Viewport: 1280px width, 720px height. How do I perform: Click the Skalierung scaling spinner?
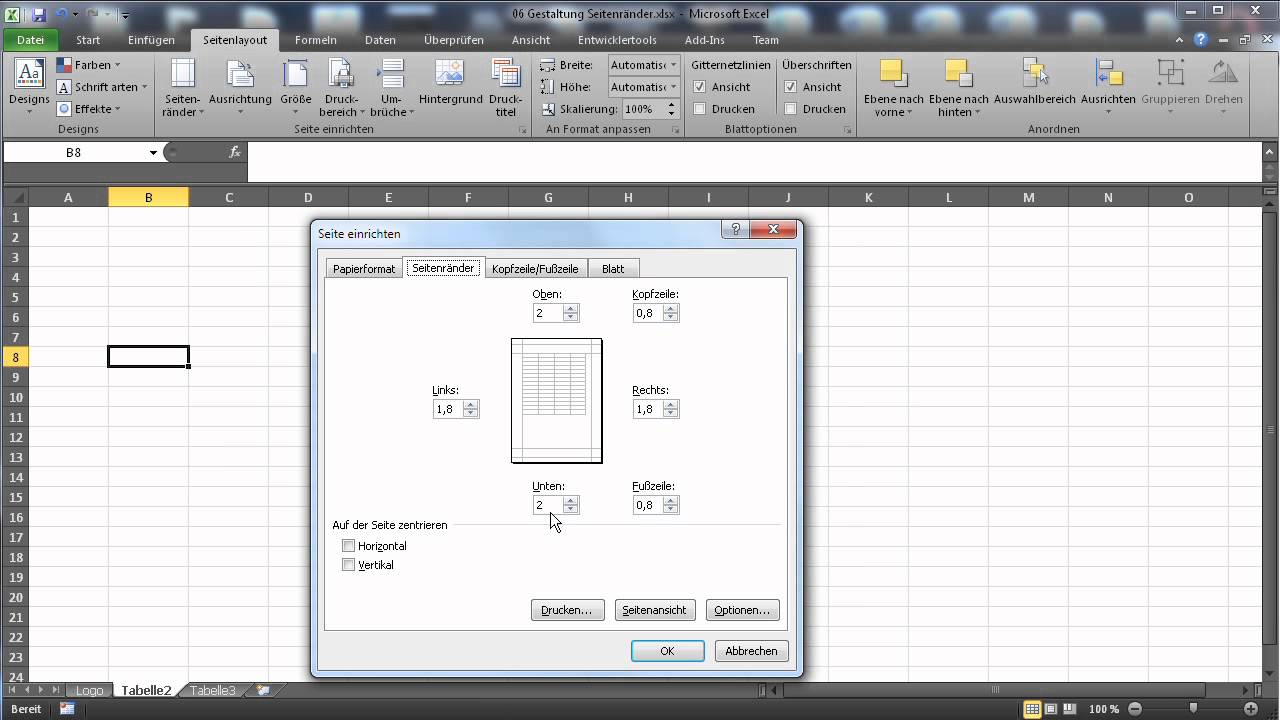pos(672,109)
